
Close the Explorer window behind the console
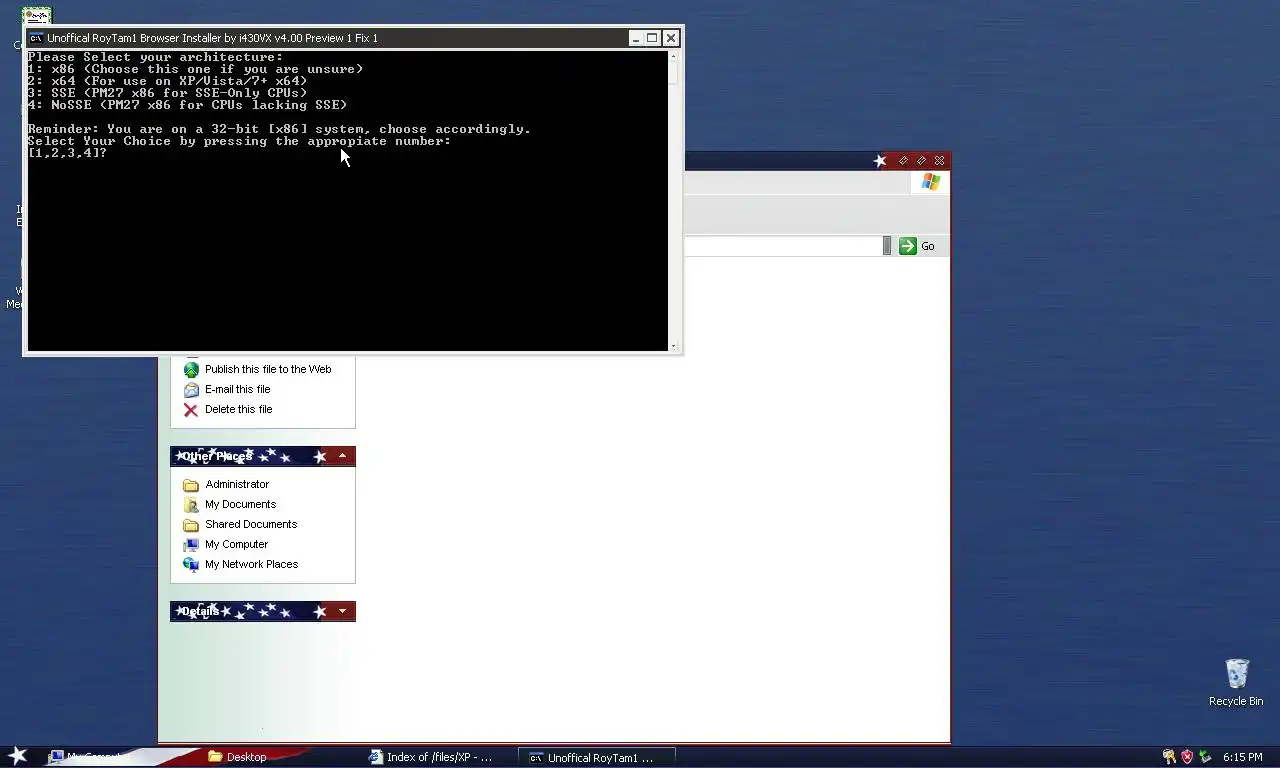tap(939, 160)
